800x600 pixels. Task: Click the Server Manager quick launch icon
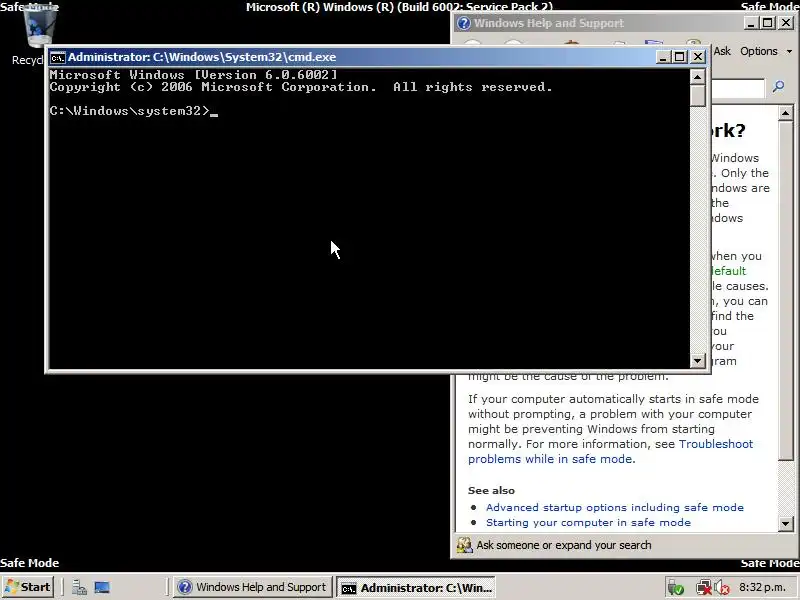pyautogui.click(x=79, y=588)
